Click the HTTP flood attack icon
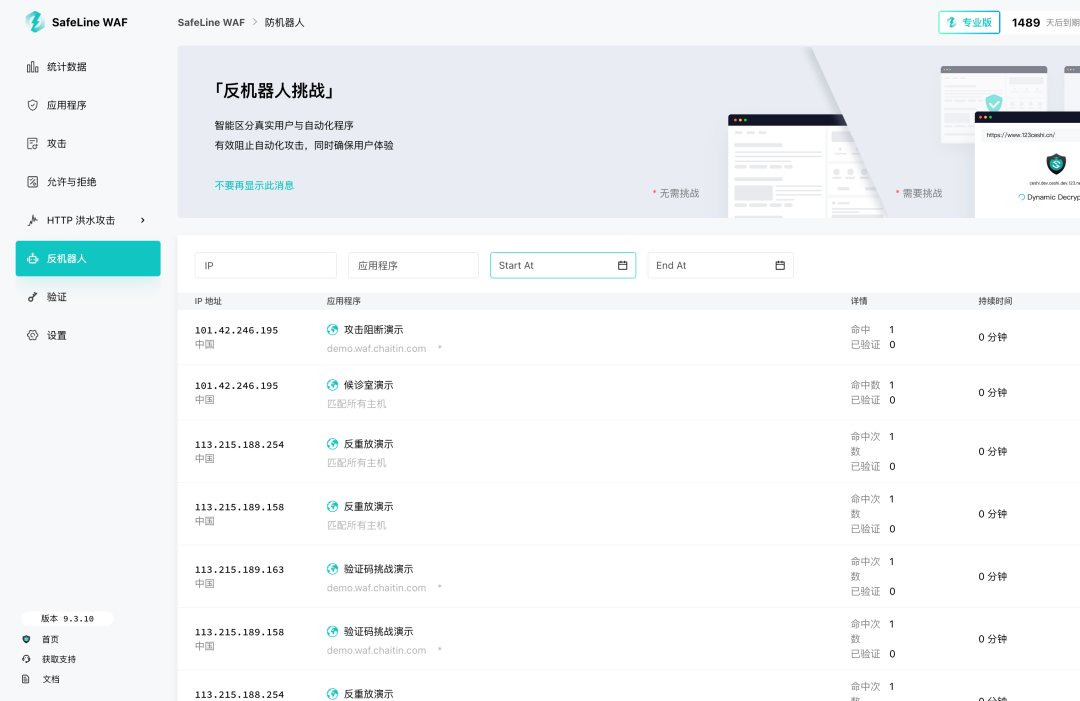1080x701 pixels. click(x=32, y=220)
